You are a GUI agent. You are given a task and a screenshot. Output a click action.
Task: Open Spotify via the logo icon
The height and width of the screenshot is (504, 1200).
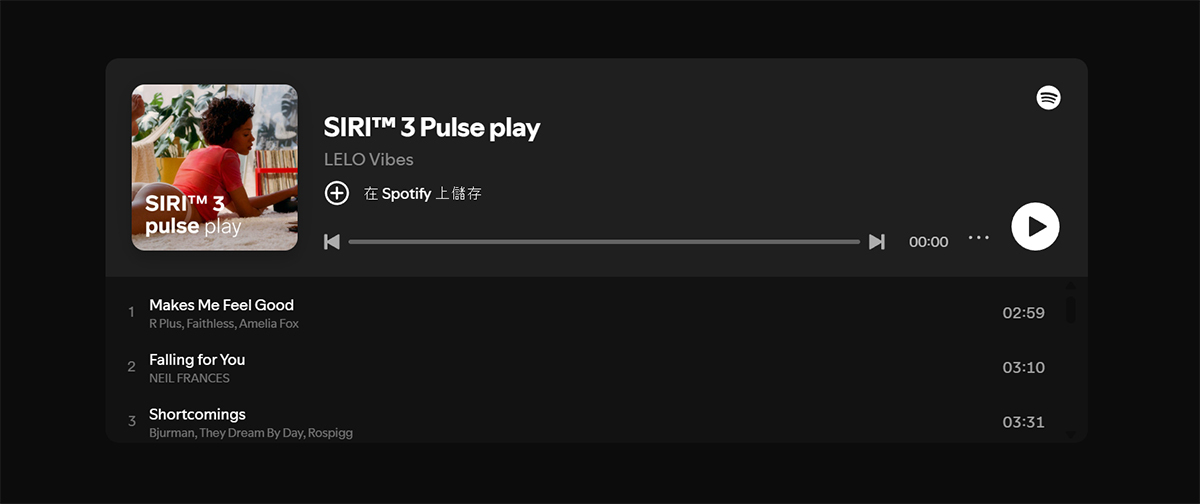click(1048, 98)
